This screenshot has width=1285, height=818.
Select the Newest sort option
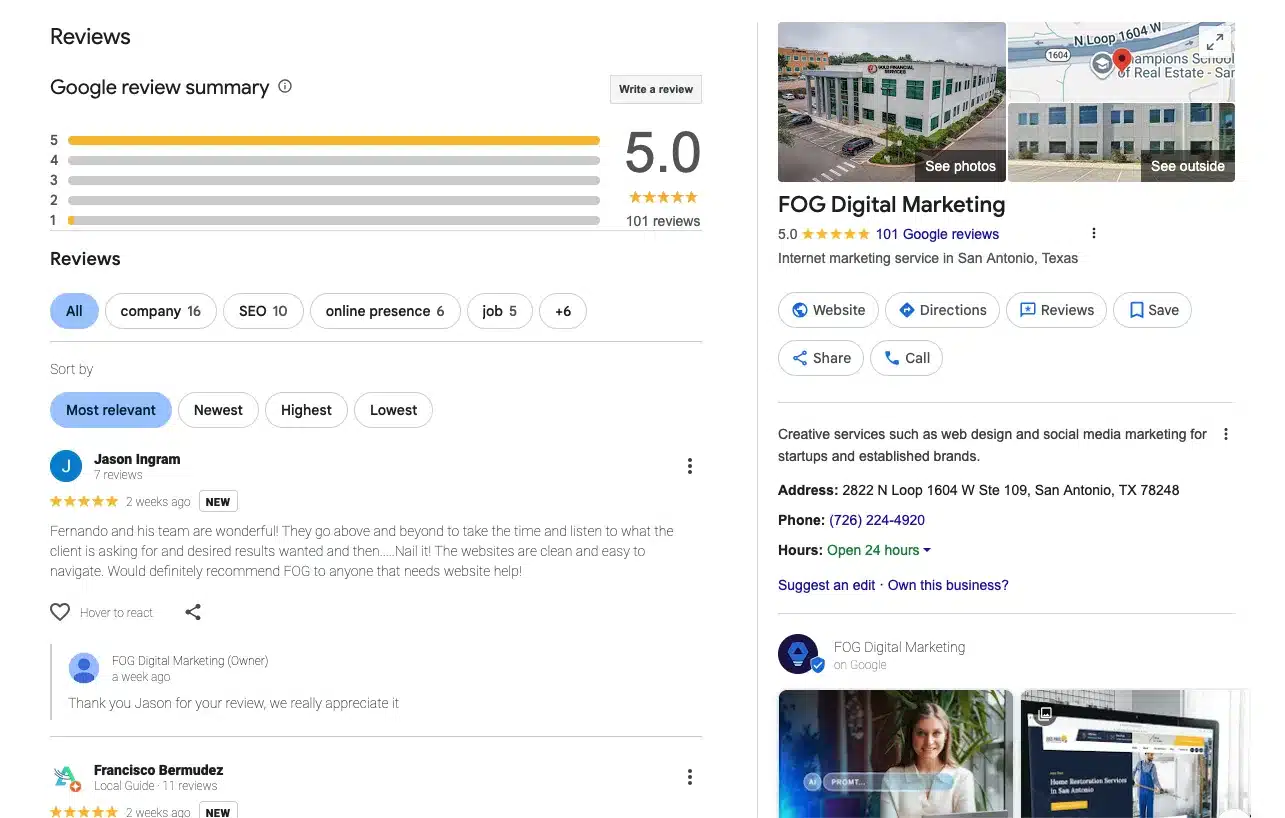point(218,410)
